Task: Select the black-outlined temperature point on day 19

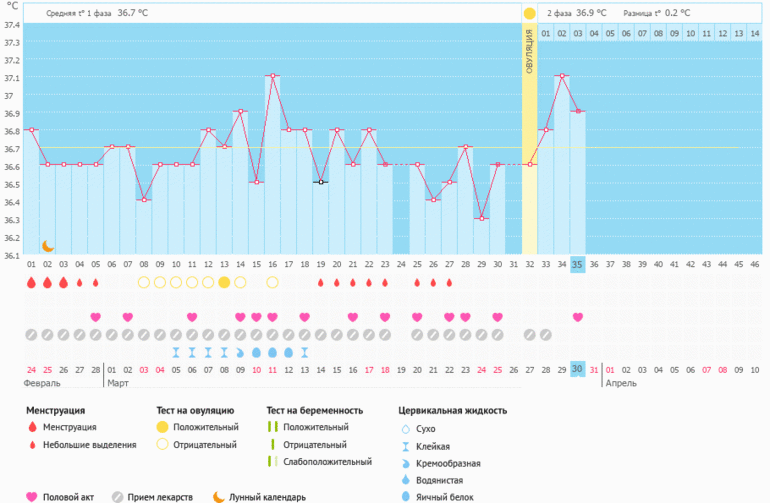Action: click(320, 182)
